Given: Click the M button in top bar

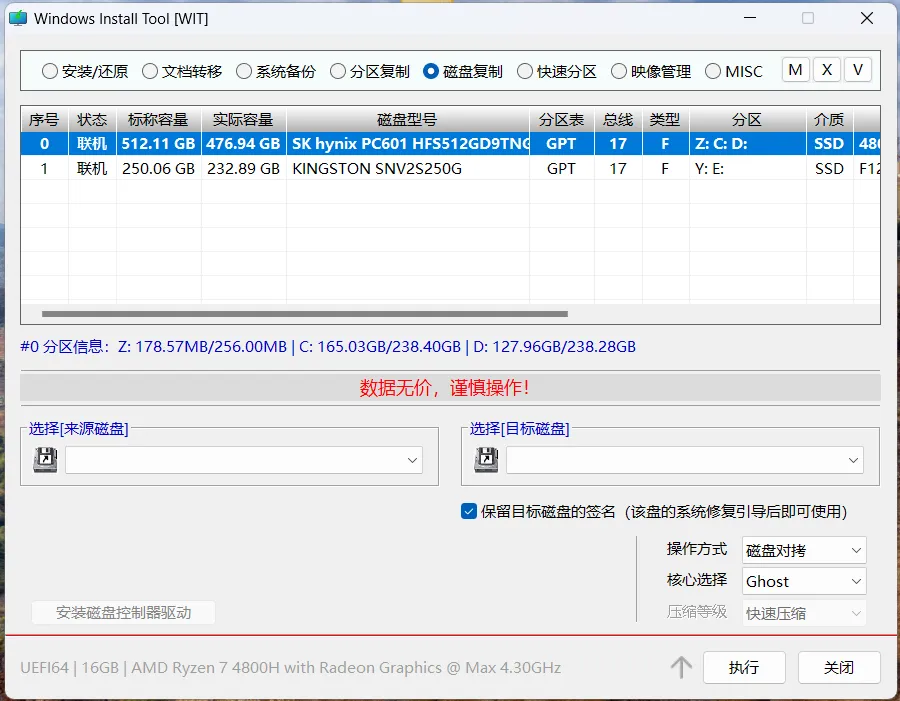Looking at the screenshot, I should 796,70.
